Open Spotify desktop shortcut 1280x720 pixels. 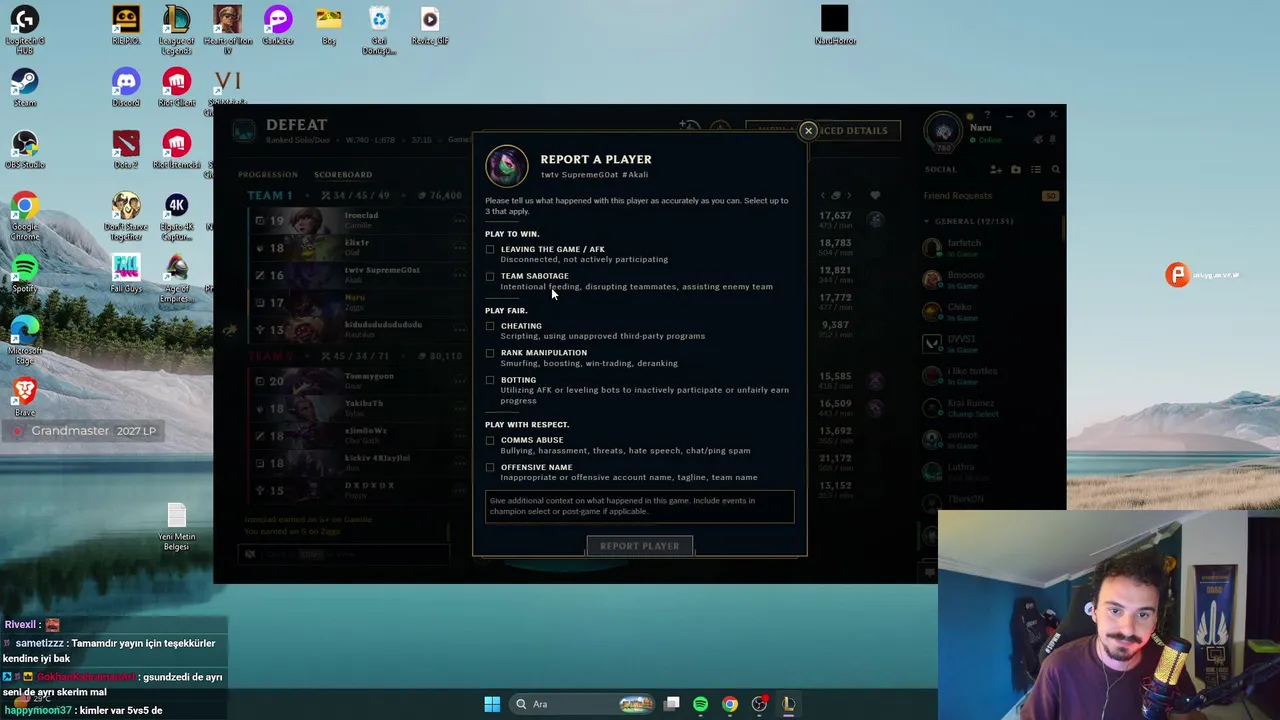(x=24, y=273)
